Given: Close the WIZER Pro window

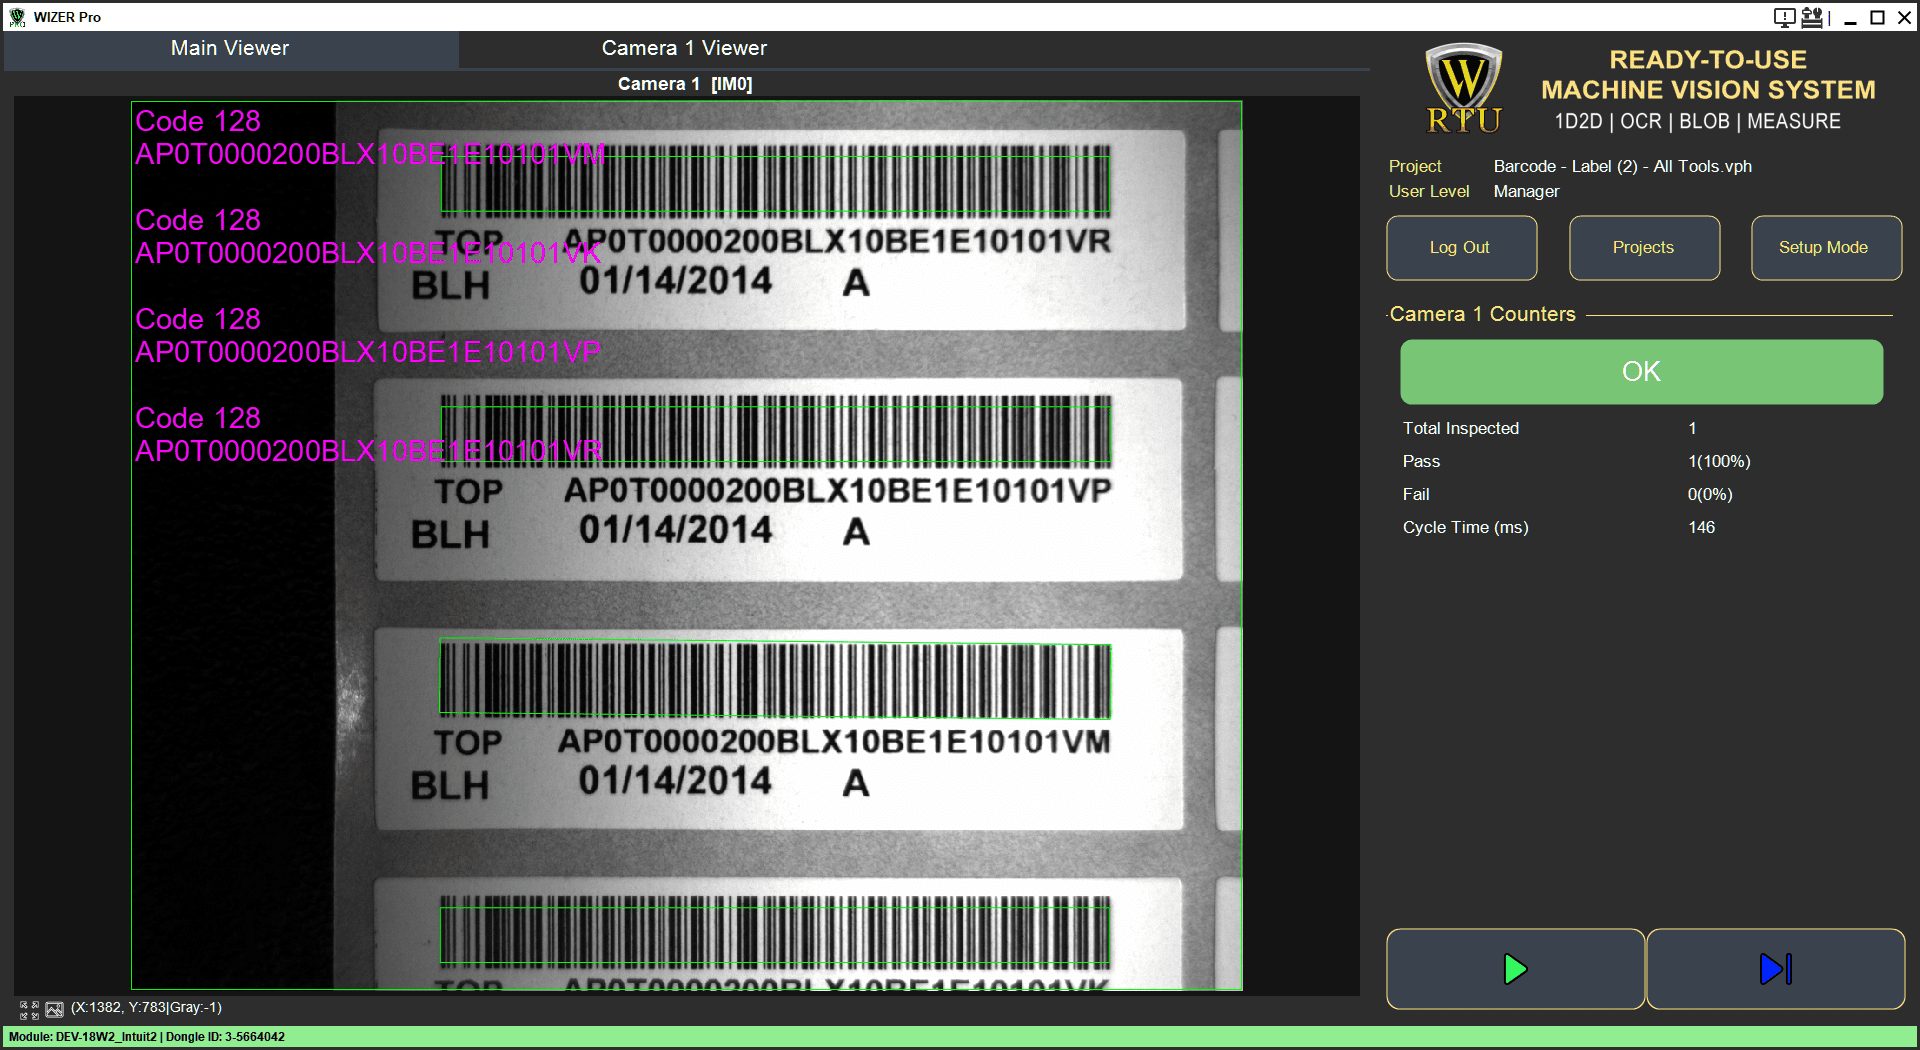Looking at the screenshot, I should click(x=1904, y=17).
